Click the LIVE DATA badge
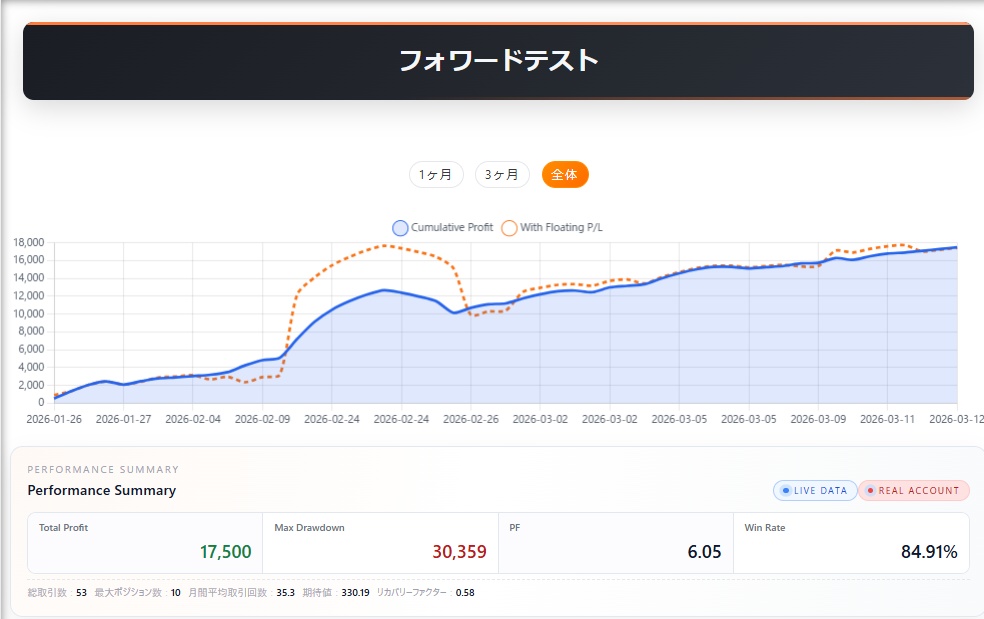The image size is (984, 619). point(815,491)
